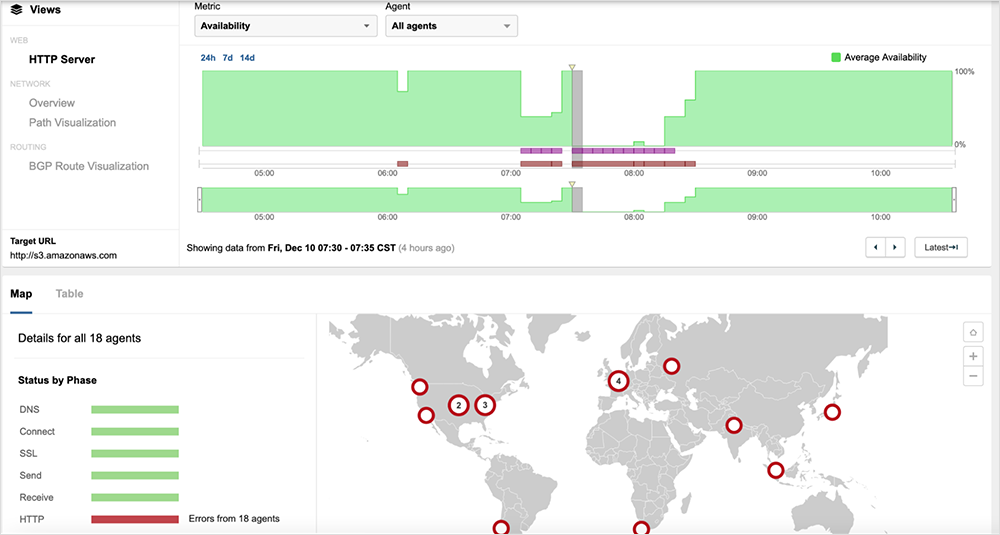
Task: Go to previous time interval arrow
Action: pyautogui.click(x=876, y=247)
